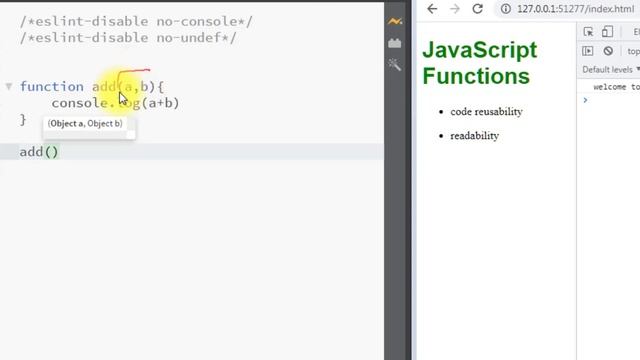Click the add() call line
Viewport: 640px width, 360px height.
pyautogui.click(x=192, y=151)
